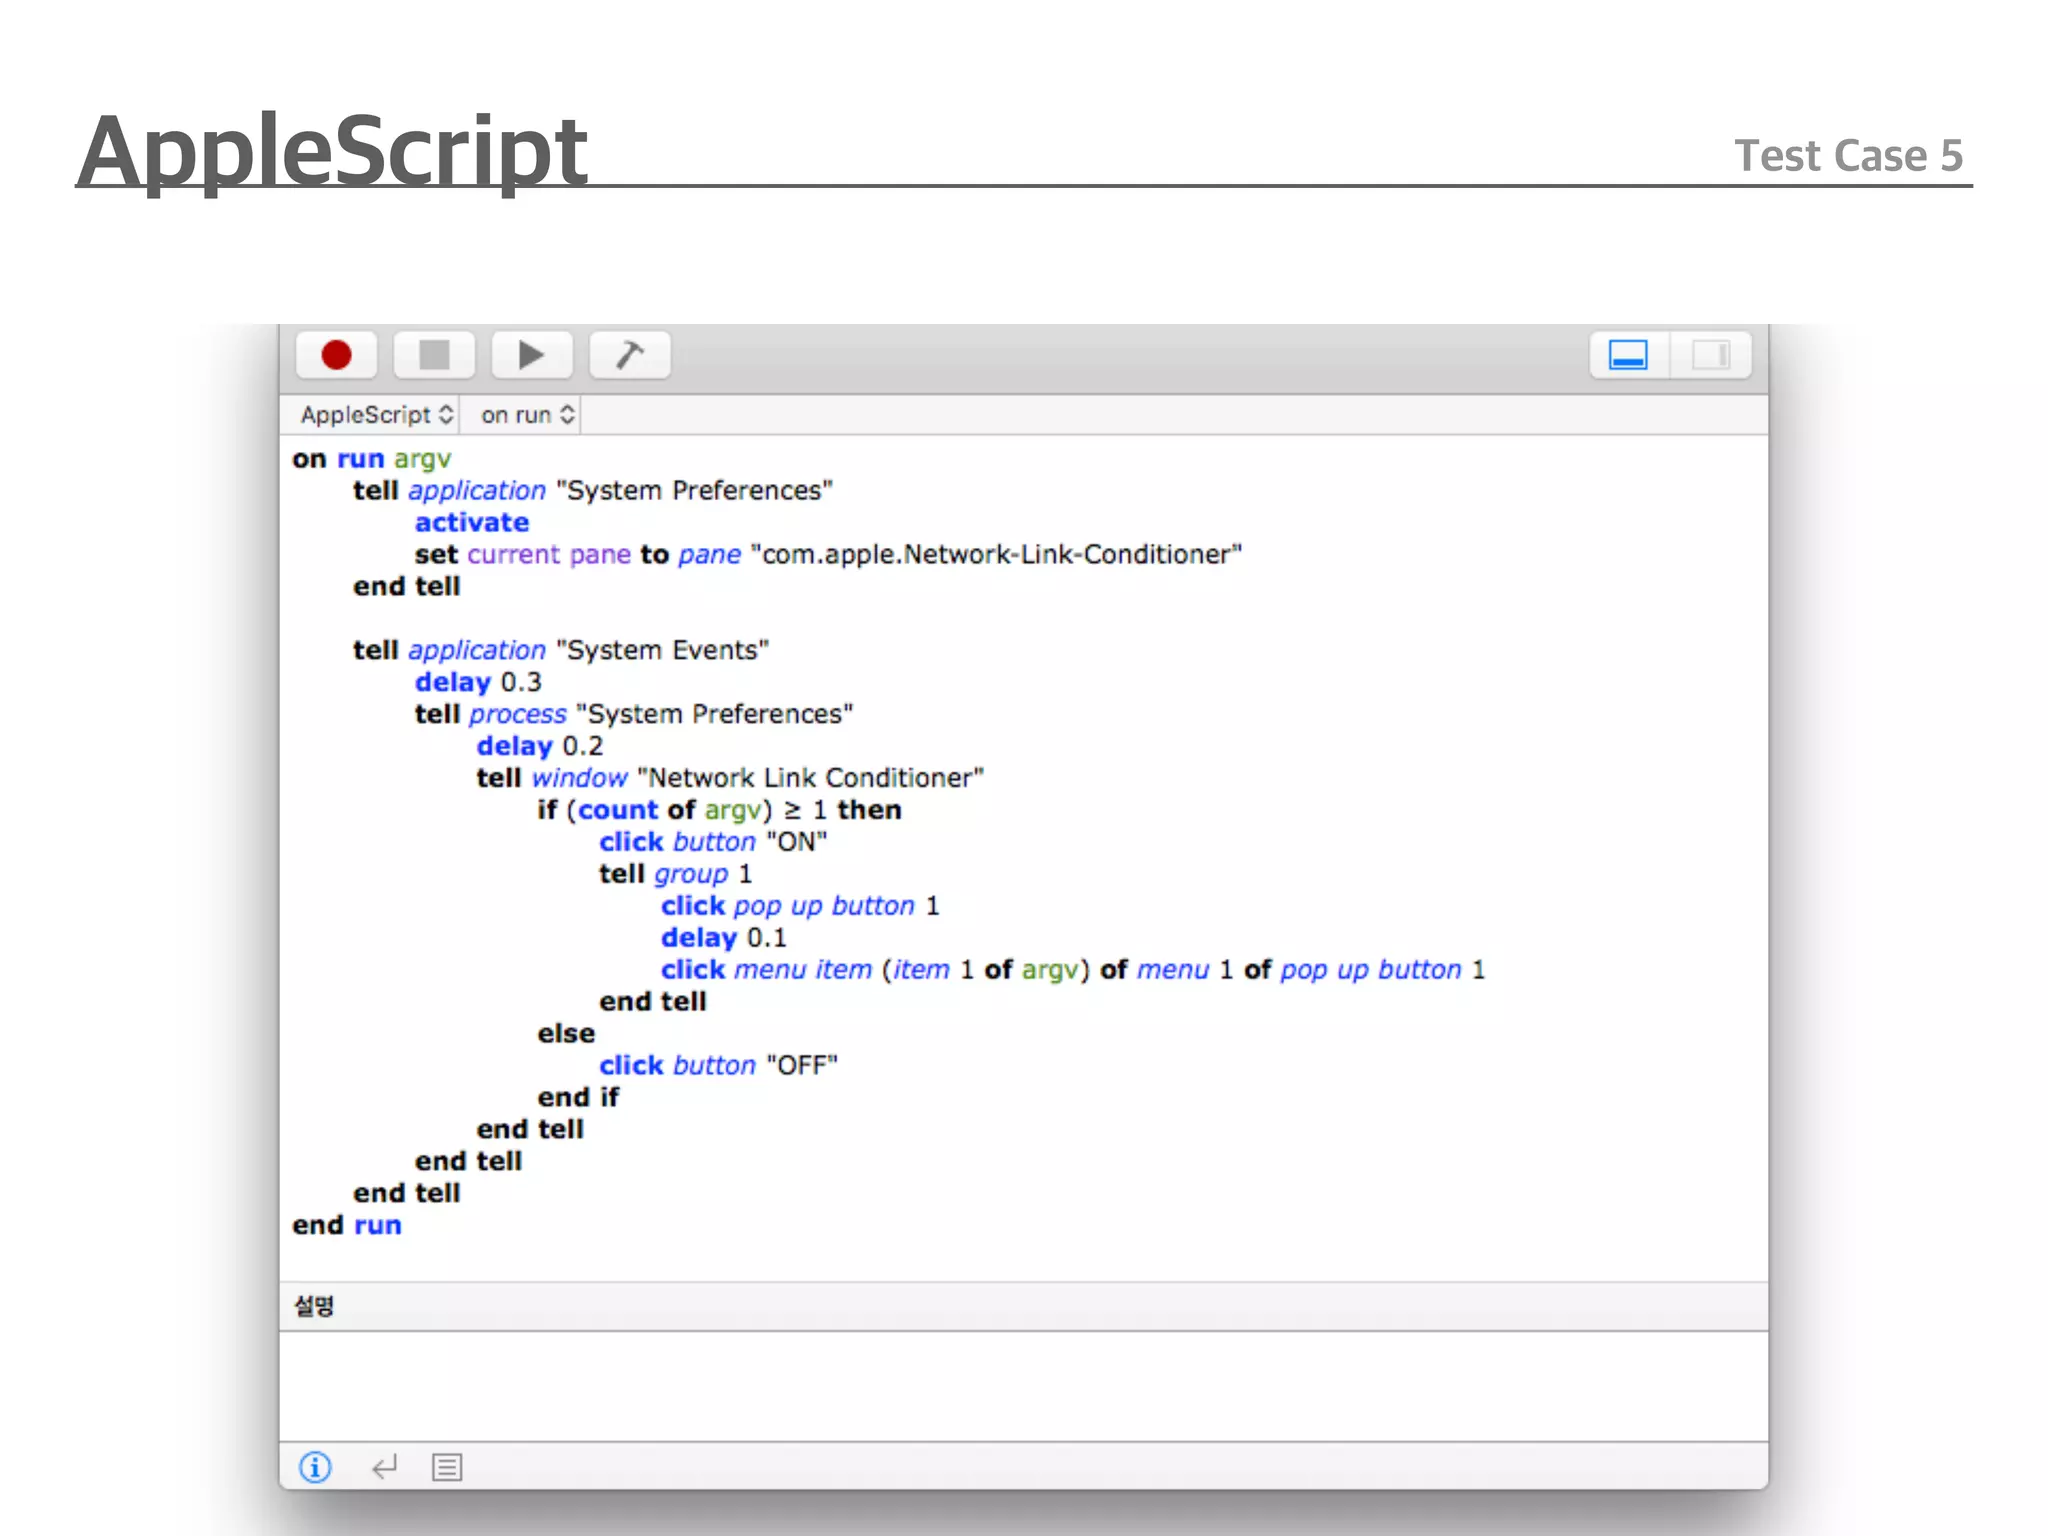The height and width of the screenshot is (1536, 2048).
Task: Show the result via return-arrow icon
Action: coord(384,1467)
